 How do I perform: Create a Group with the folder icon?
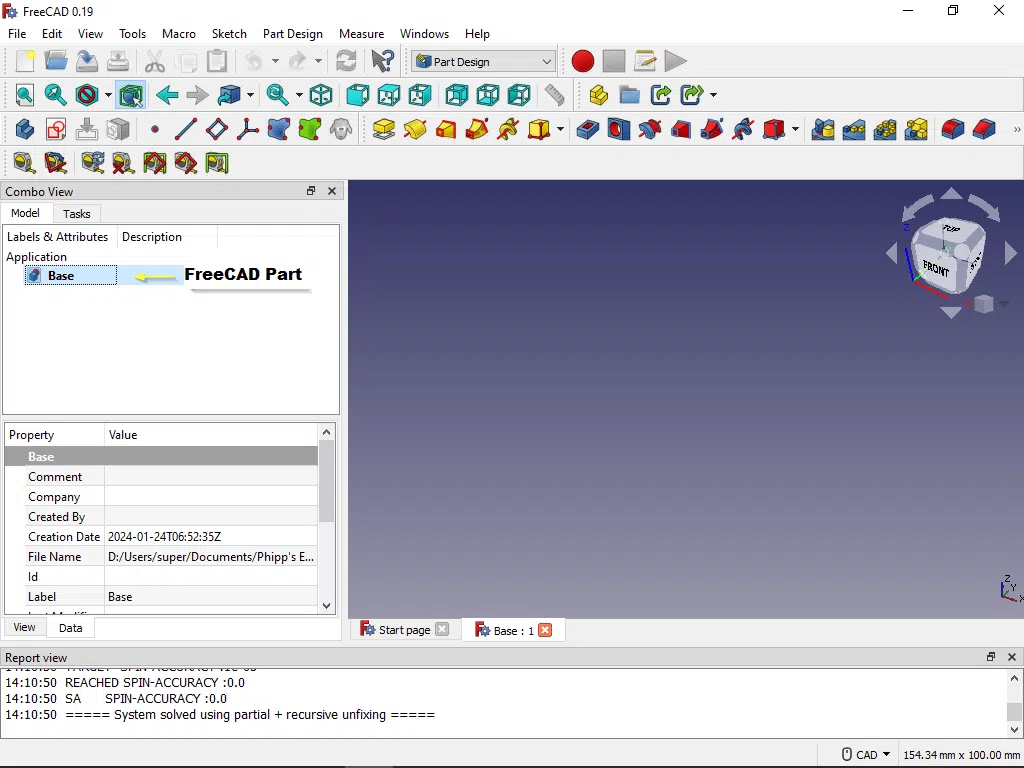click(x=630, y=95)
